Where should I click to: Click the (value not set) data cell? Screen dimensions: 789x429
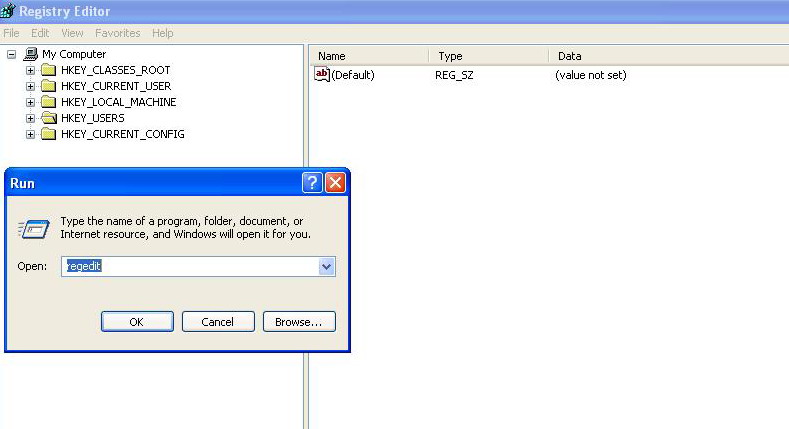(591, 75)
